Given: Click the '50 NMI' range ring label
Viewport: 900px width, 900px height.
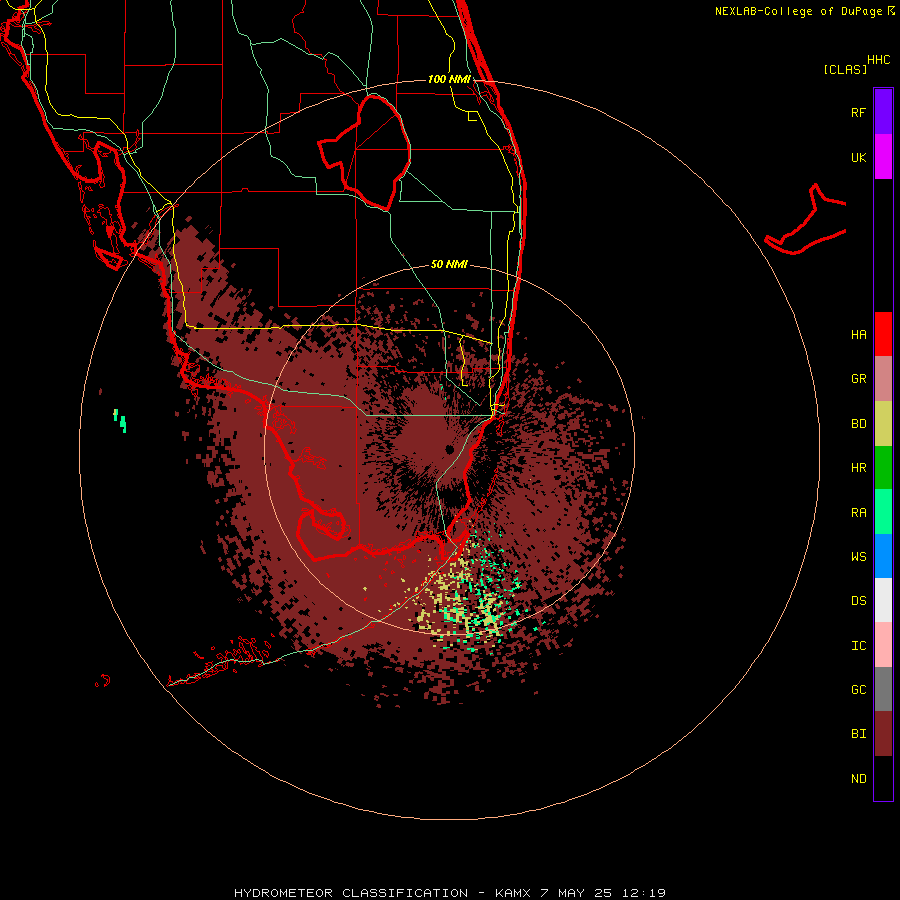Looking at the screenshot, I should click(x=449, y=264).
